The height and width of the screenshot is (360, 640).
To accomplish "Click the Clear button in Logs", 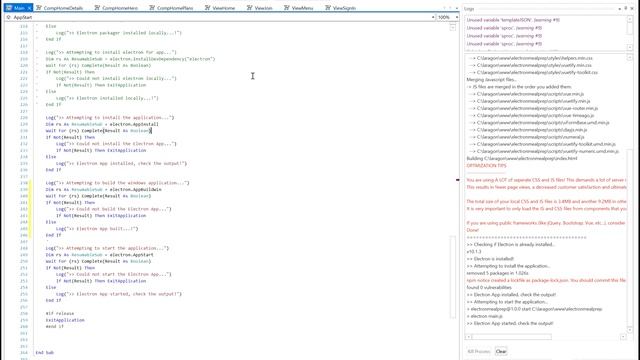I will pos(501,351).
